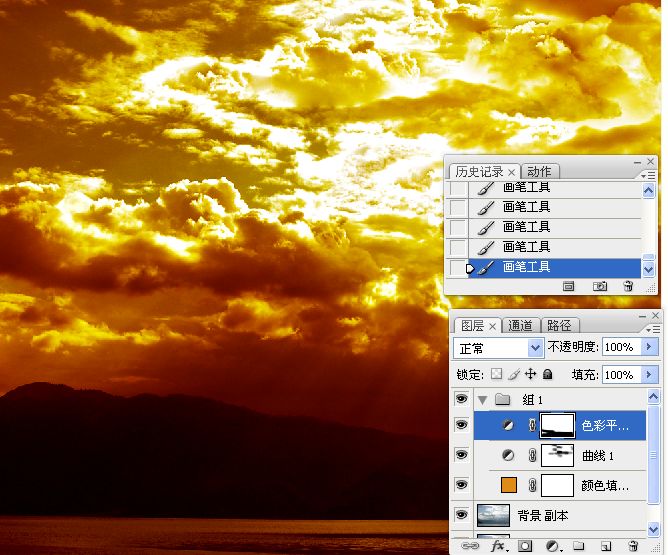Screen dimensions: 668x555
Task: Select the 曲线 1 layer mask thumbnail
Action: pyautogui.click(x=557, y=455)
